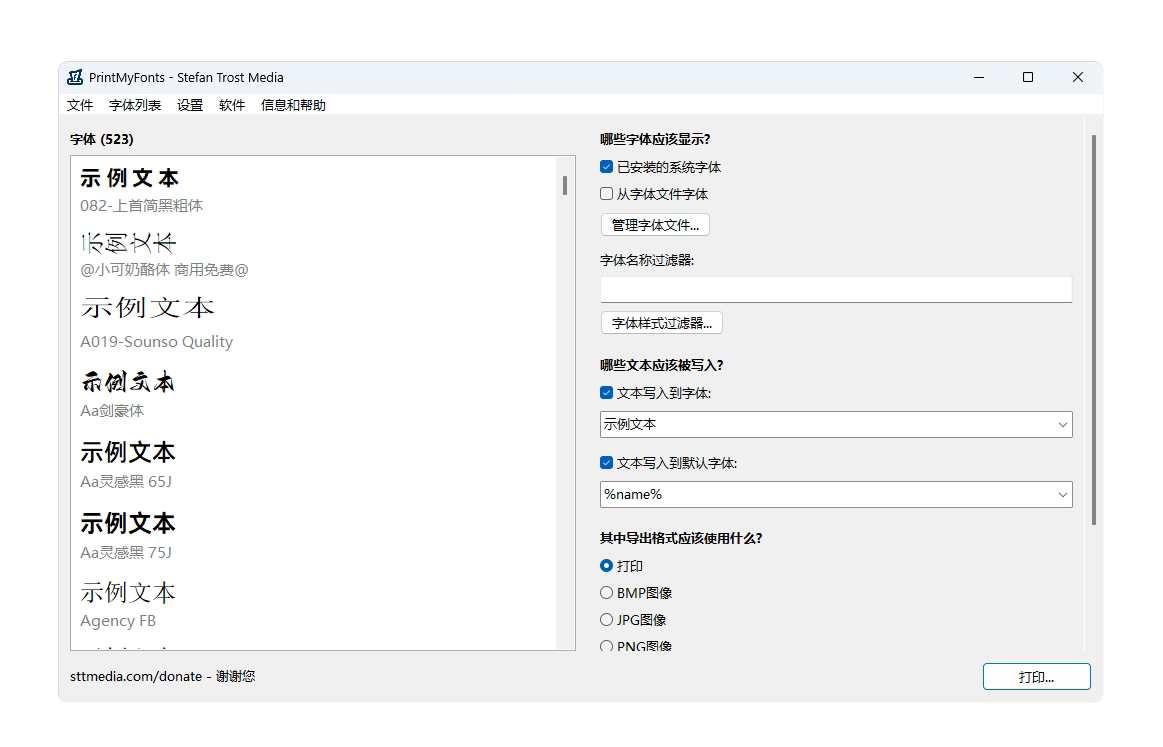The width and height of the screenshot is (1163, 747).
Task: Select BMP图像 export format
Action: [607, 593]
